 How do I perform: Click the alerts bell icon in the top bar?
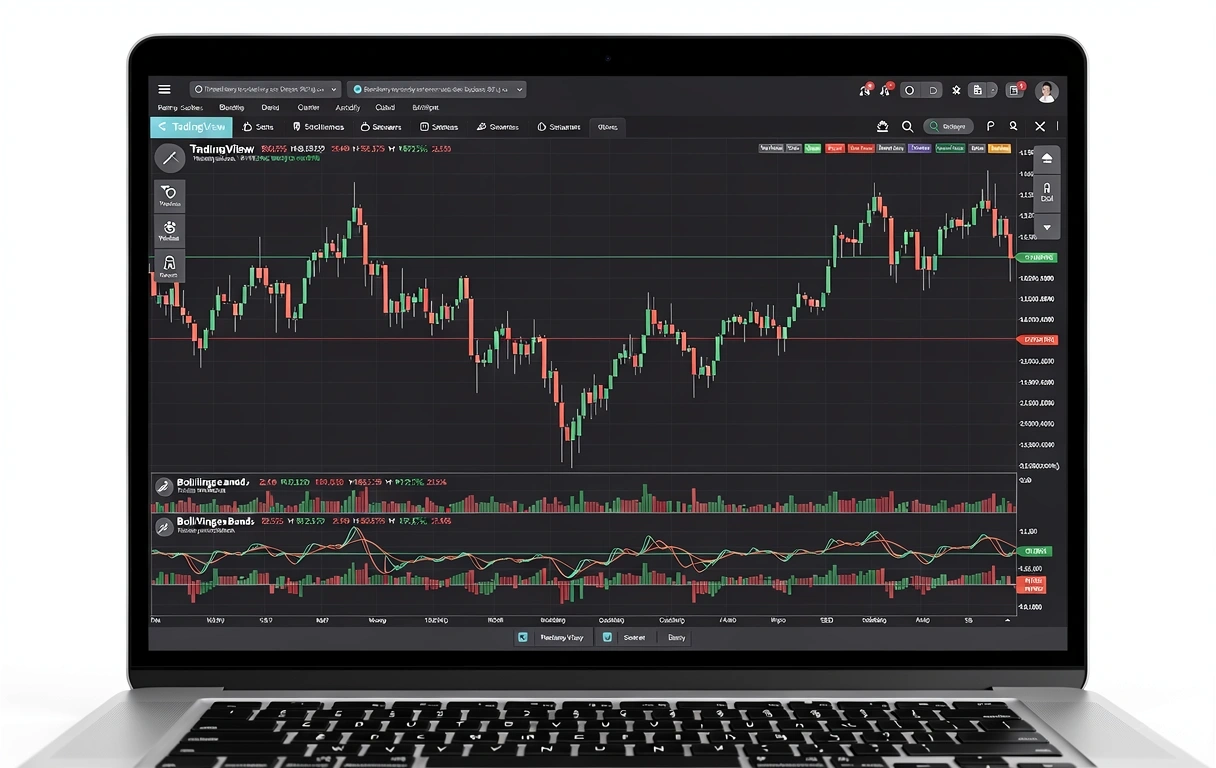[x=866, y=90]
